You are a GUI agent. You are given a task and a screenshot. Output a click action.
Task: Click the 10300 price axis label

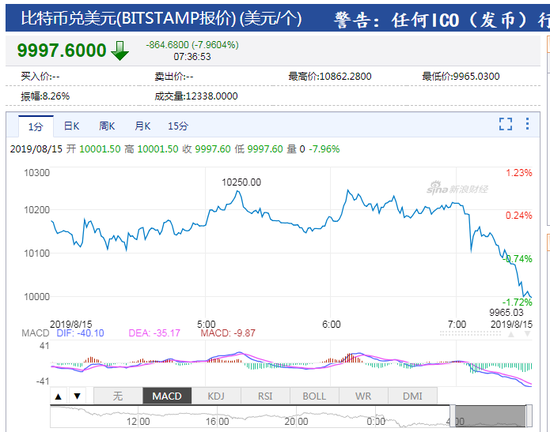tap(37, 173)
